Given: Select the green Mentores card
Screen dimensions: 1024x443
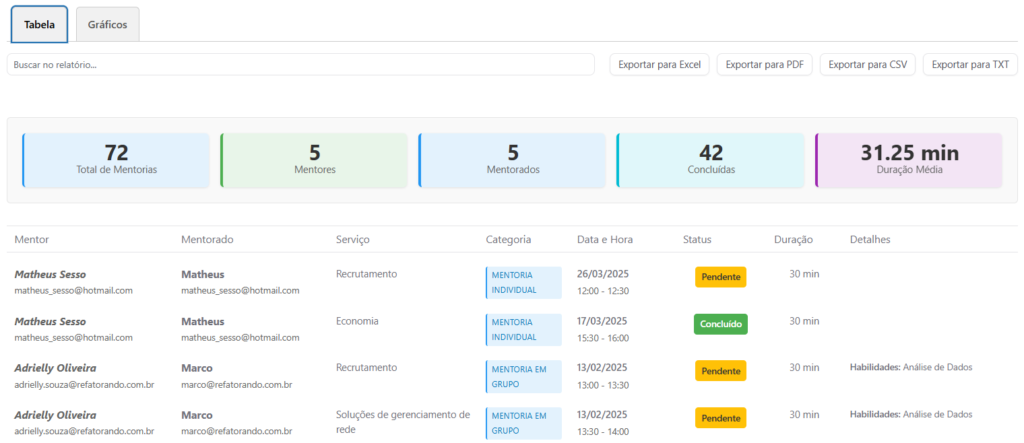Looking at the screenshot, I should 314,160.
